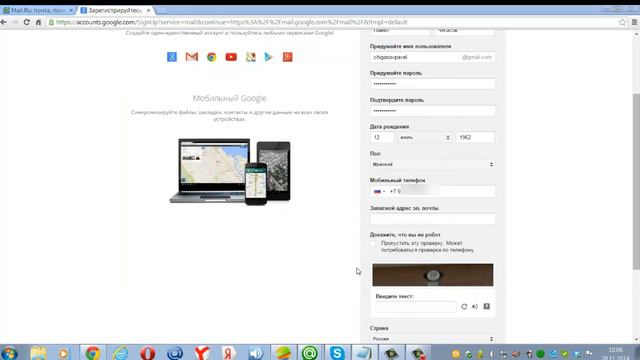Screen dimensions: 640x360
Task: Open the red Yandex browser taskbar icon
Action: [202, 353]
